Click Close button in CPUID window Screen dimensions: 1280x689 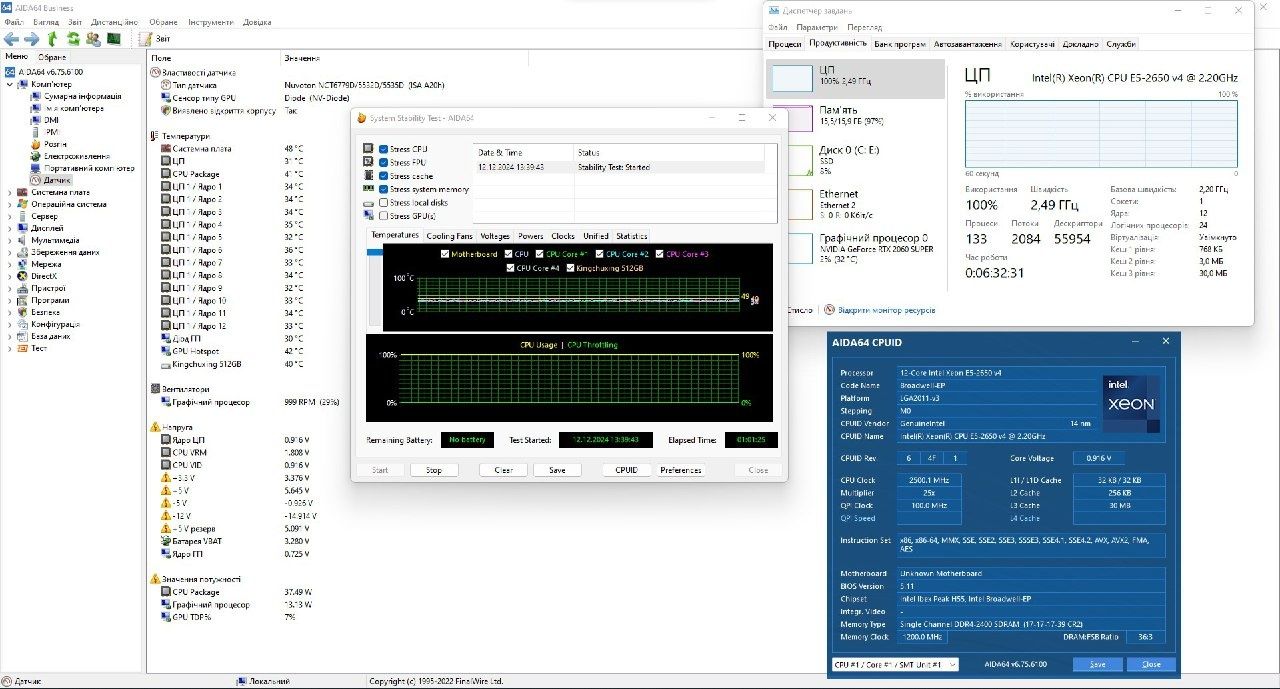[x=1151, y=664]
